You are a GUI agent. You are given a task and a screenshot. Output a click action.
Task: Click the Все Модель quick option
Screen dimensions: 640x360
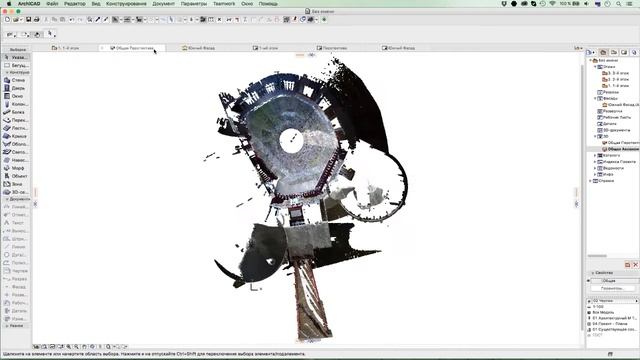coord(603,312)
